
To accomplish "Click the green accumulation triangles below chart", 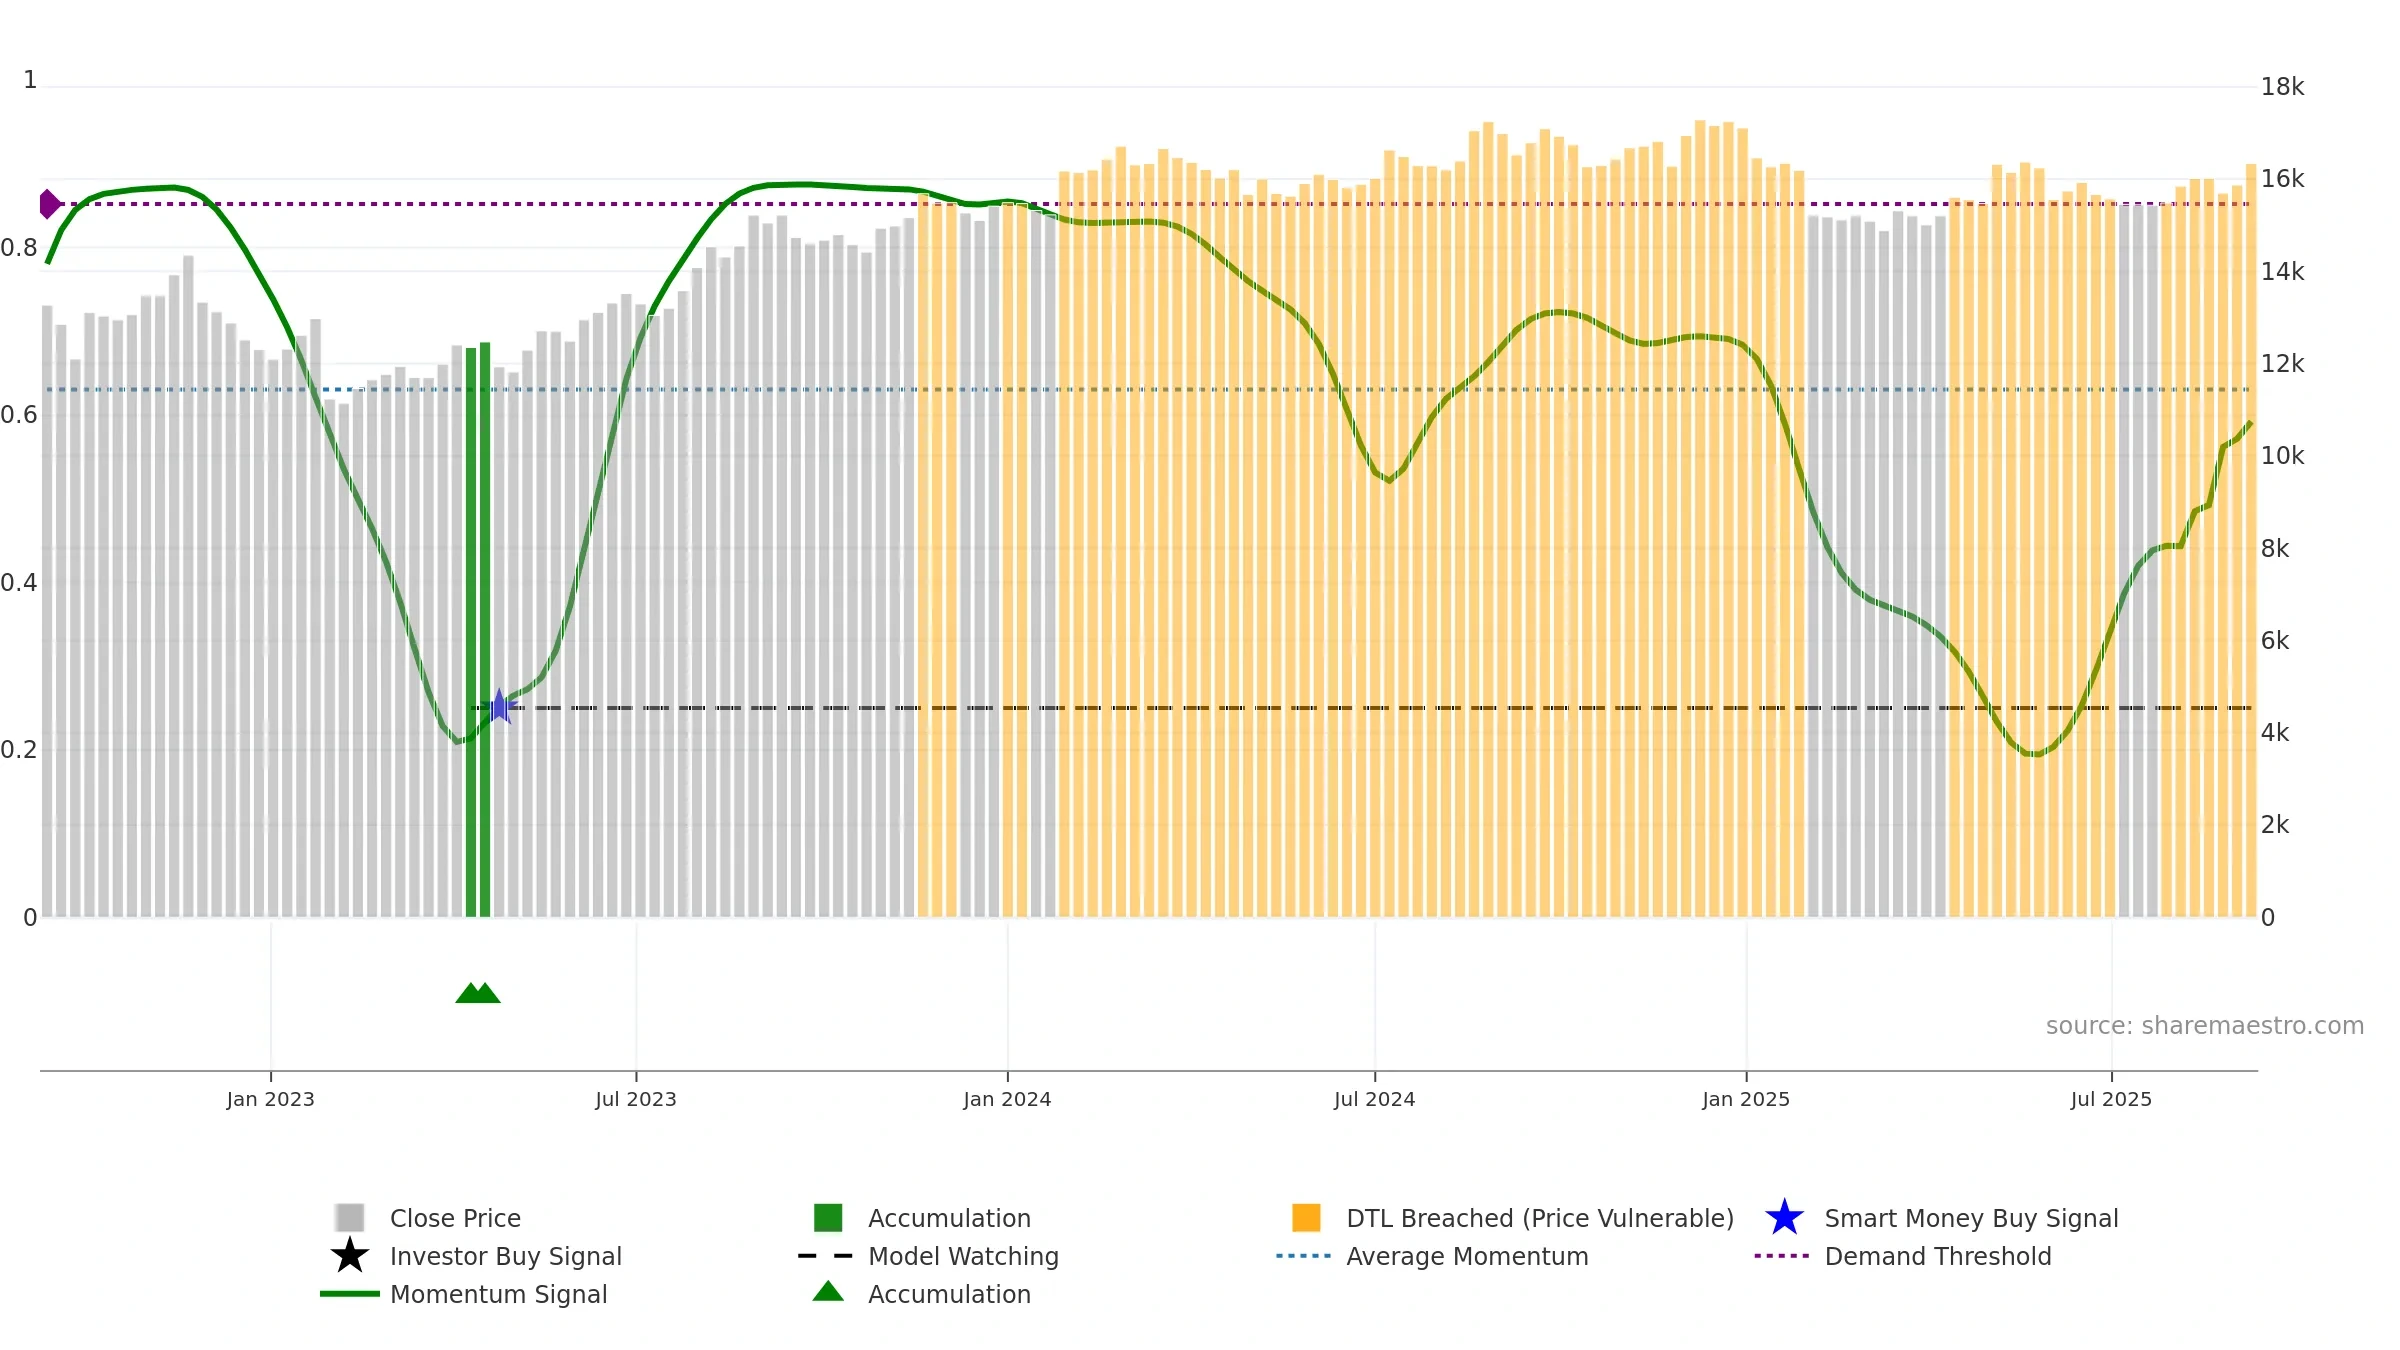I will [478, 993].
